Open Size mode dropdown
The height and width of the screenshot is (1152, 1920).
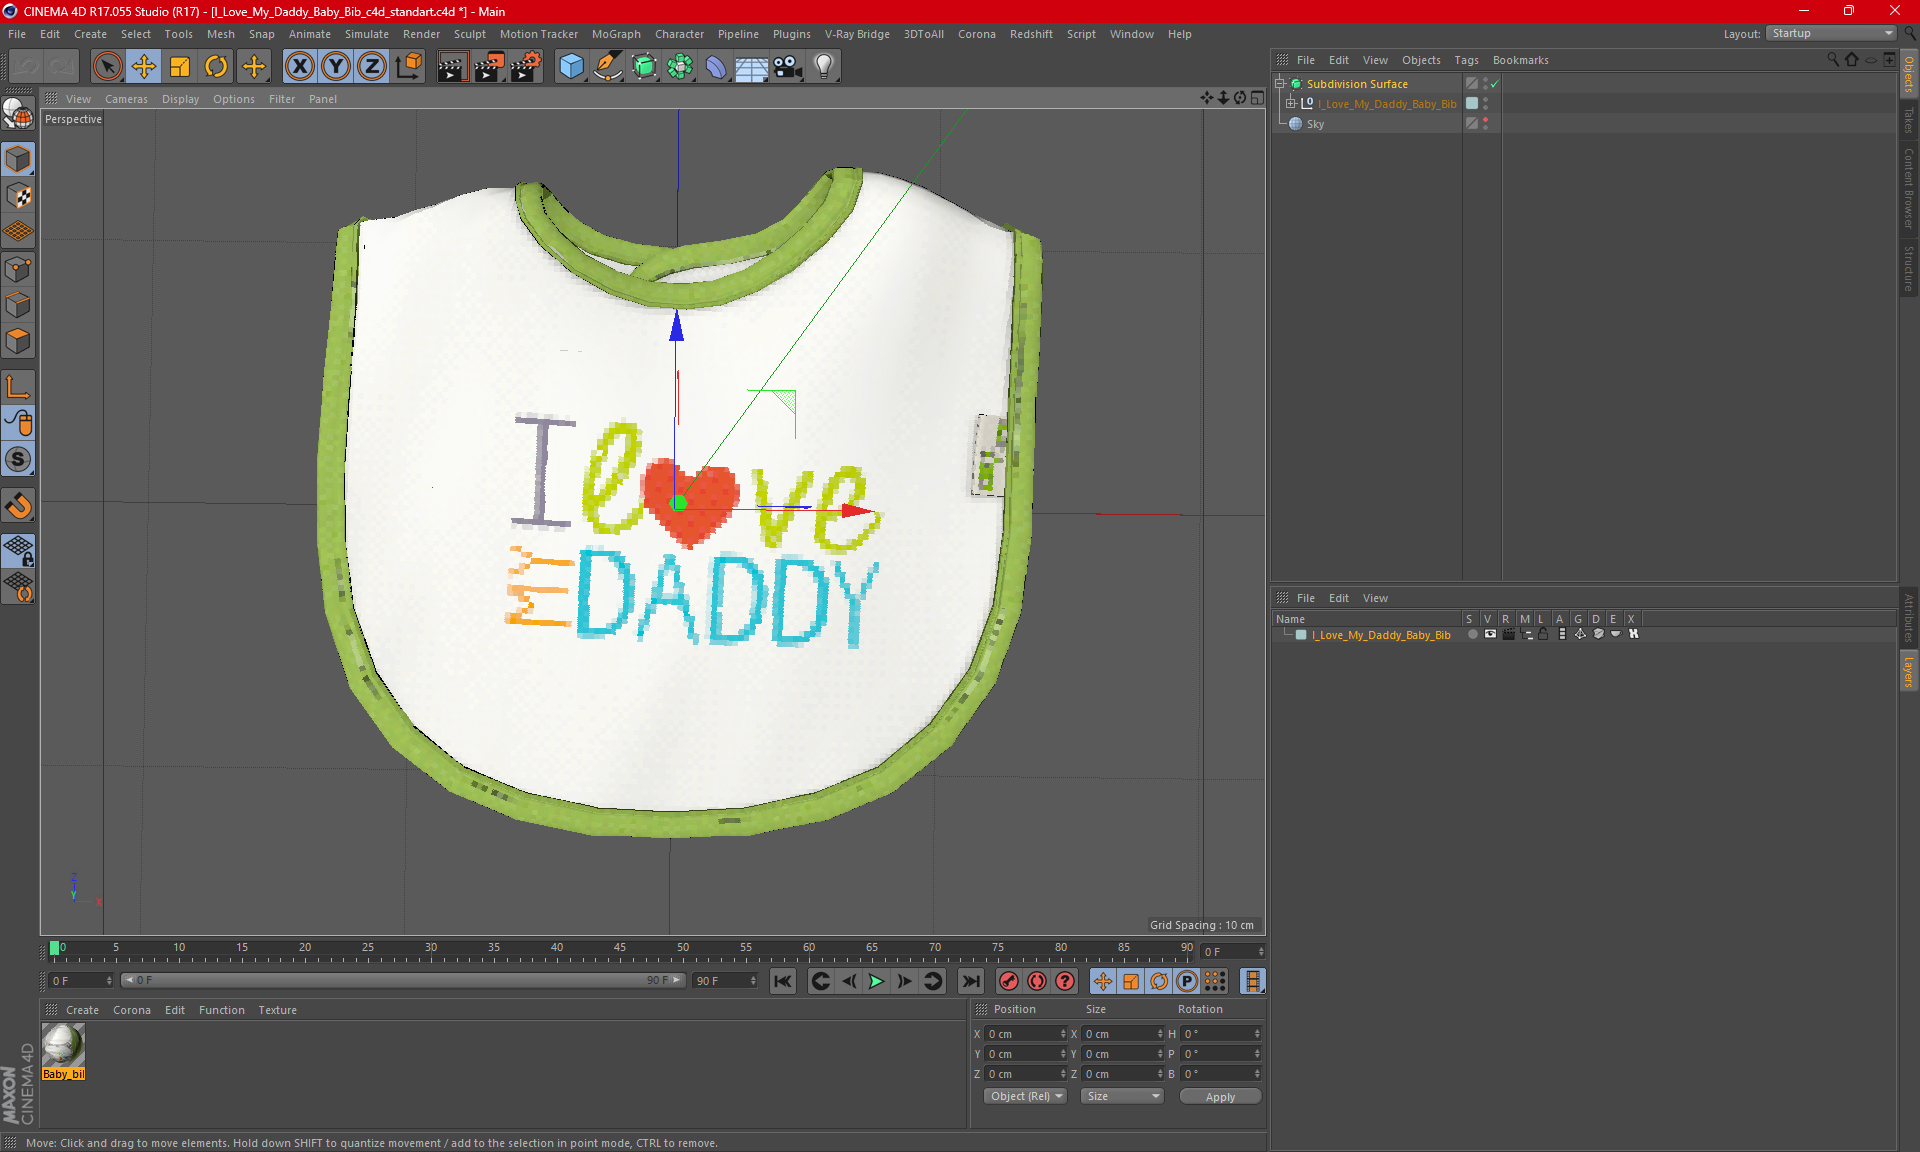[1122, 1096]
